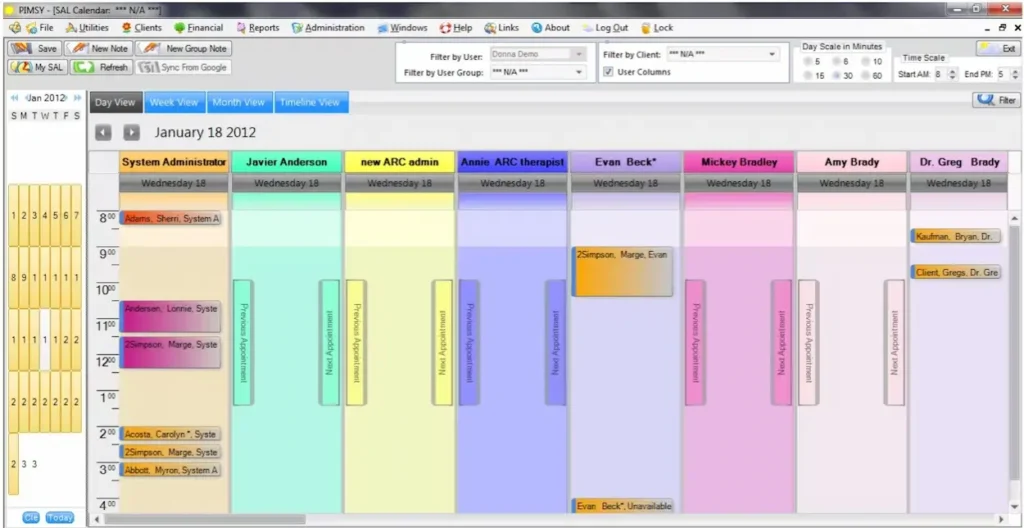Image resolution: width=1024 pixels, height=528 pixels.
Task: Open the Administration menu
Action: [335, 28]
